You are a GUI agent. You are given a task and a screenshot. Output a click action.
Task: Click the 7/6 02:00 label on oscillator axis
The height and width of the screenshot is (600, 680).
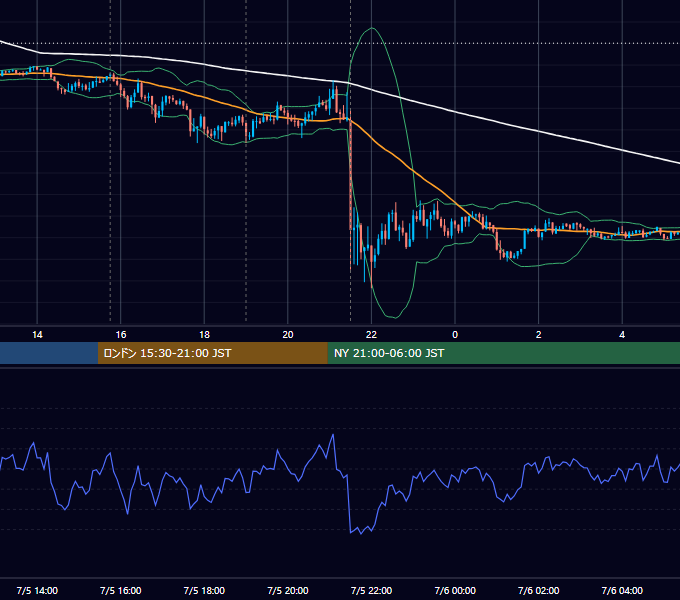539,590
